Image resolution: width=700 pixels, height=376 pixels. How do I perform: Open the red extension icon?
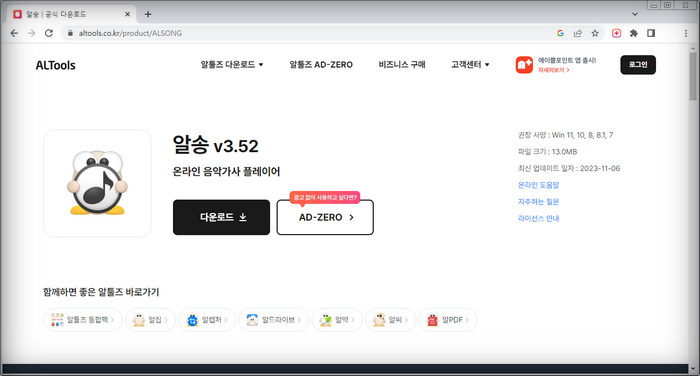pyautogui.click(x=617, y=33)
